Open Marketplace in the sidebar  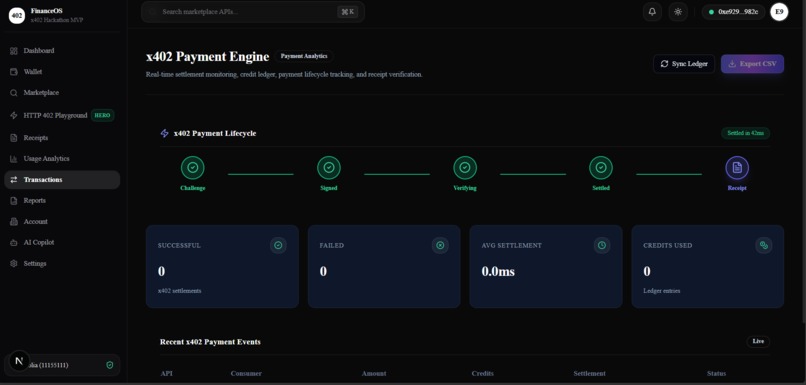click(x=62, y=93)
